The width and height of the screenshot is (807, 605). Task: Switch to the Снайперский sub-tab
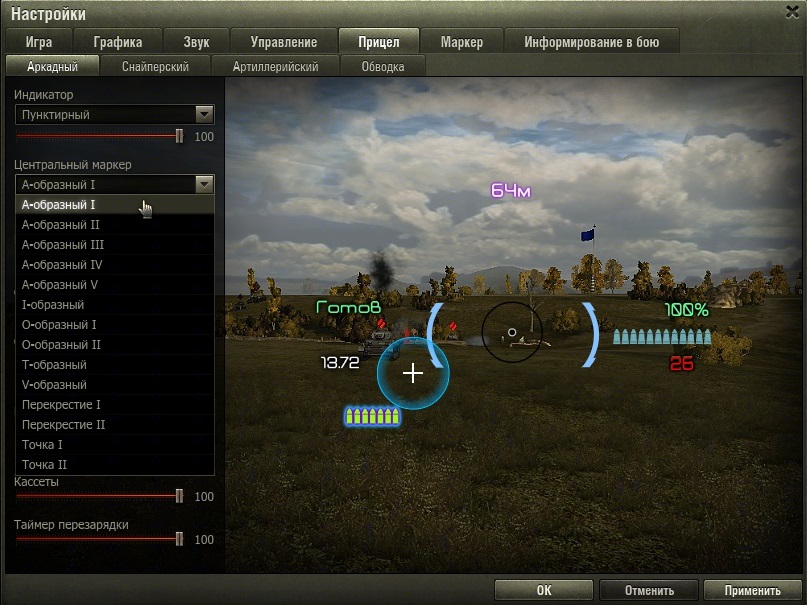click(x=155, y=66)
